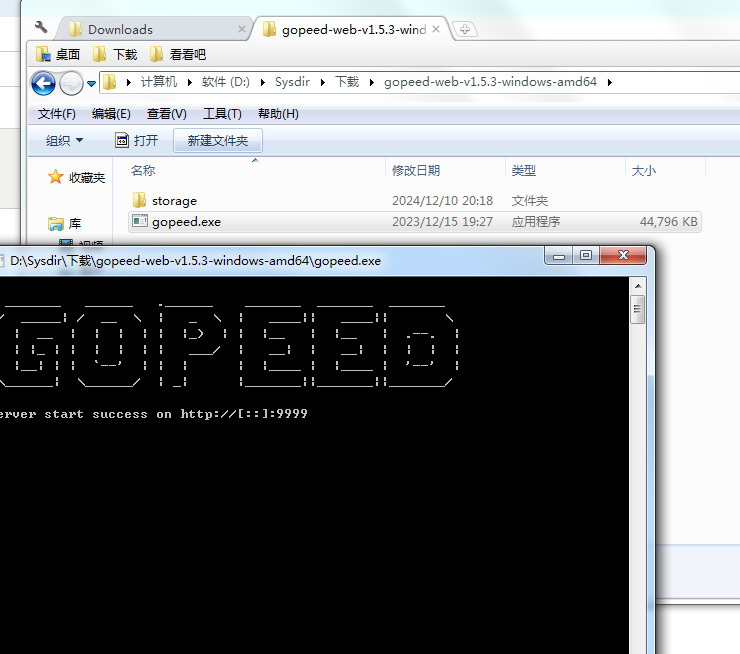Open the 文件(F) menu
The width and height of the screenshot is (740, 654).
[x=57, y=114]
